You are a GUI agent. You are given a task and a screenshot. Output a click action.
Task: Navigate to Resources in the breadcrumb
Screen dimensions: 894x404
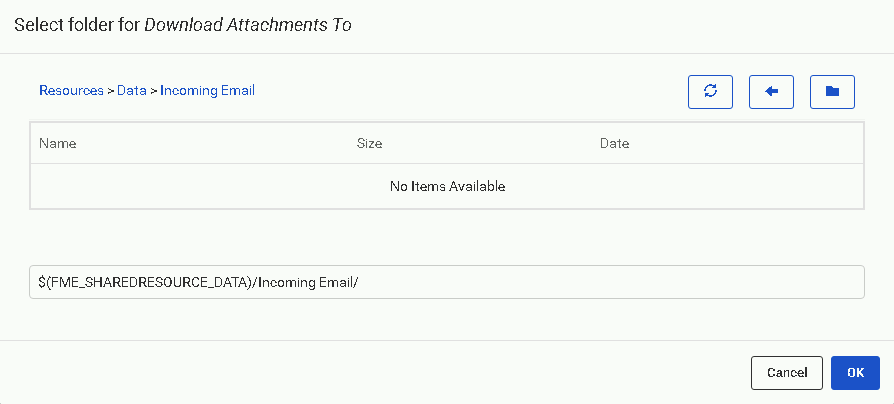(71, 90)
